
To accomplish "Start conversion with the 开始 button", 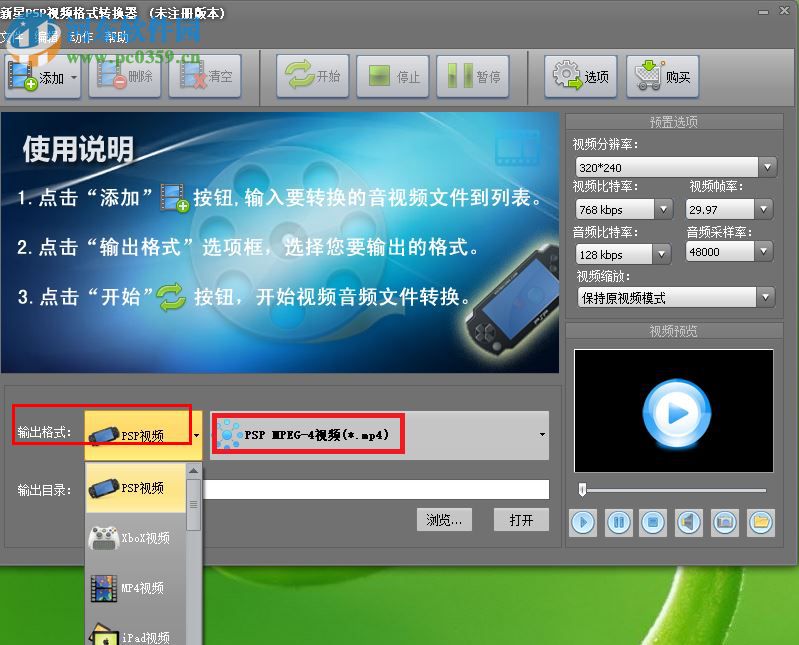I will tap(312, 76).
